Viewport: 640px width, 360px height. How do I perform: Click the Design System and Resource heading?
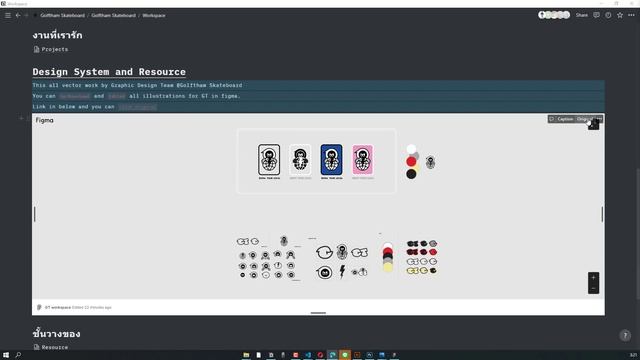tap(109, 72)
